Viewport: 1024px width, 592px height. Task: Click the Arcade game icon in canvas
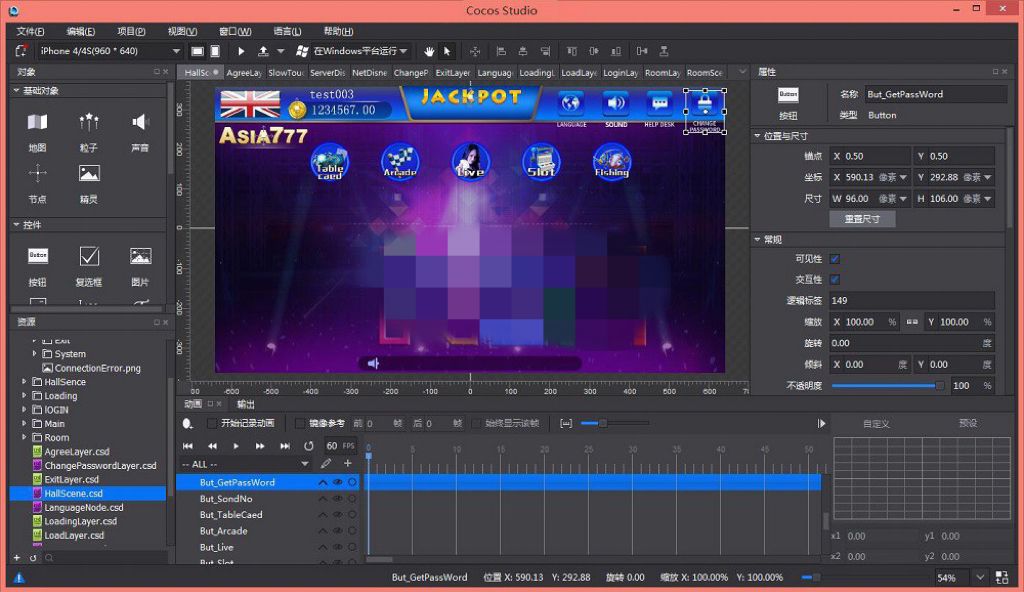[400, 161]
